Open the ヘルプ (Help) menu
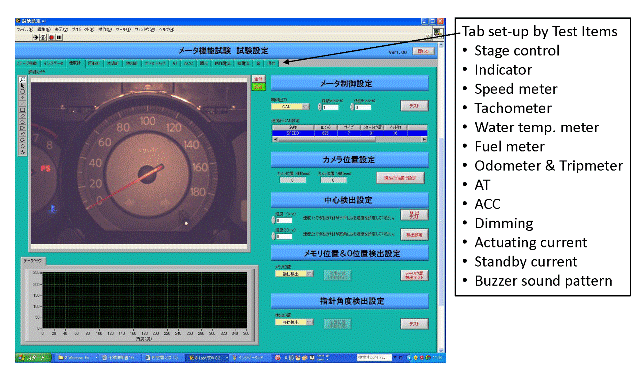 [x=166, y=29]
